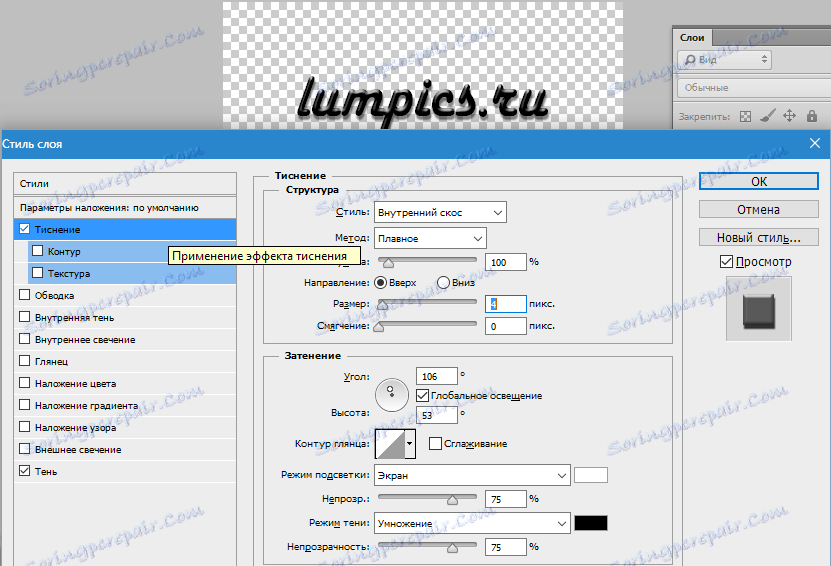Enable the Глянец checkbox
The height and width of the screenshot is (566, 831).
[24, 361]
